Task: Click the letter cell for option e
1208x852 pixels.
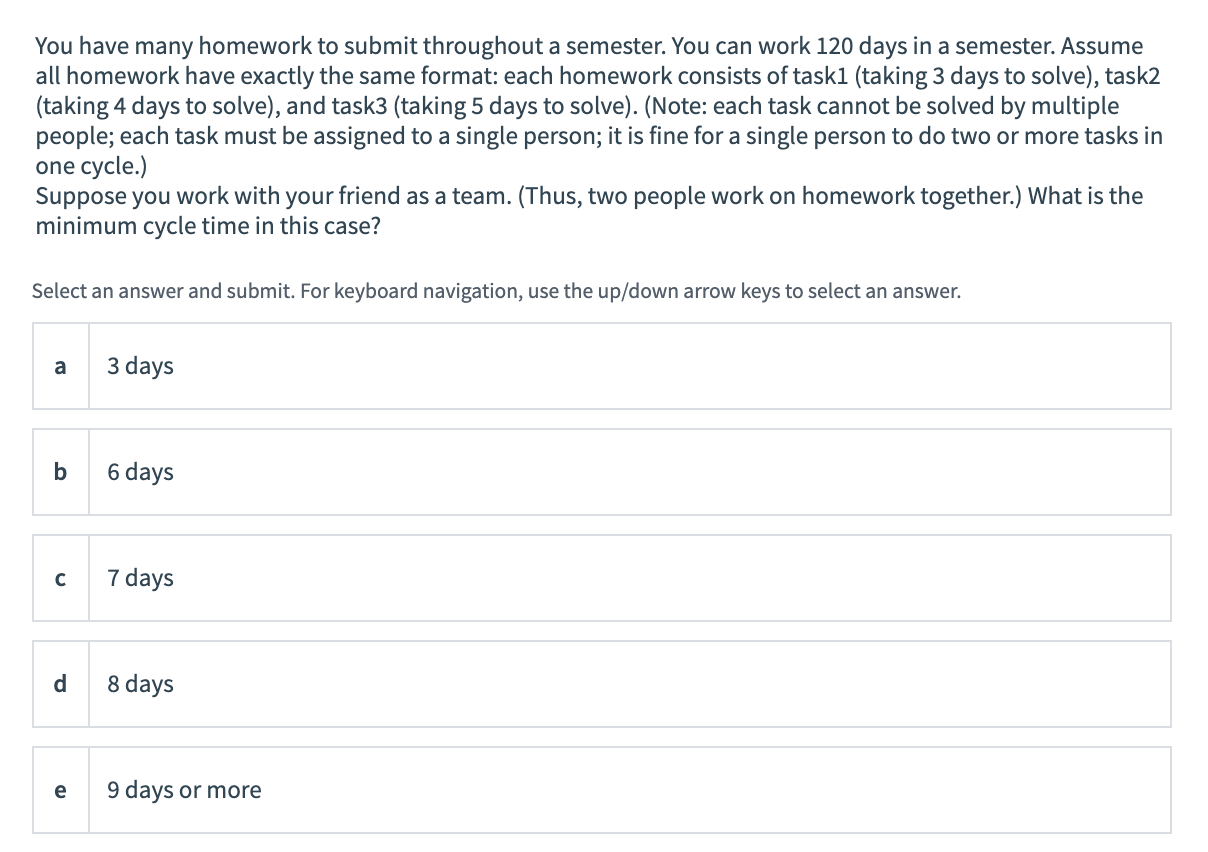Action: (60, 790)
